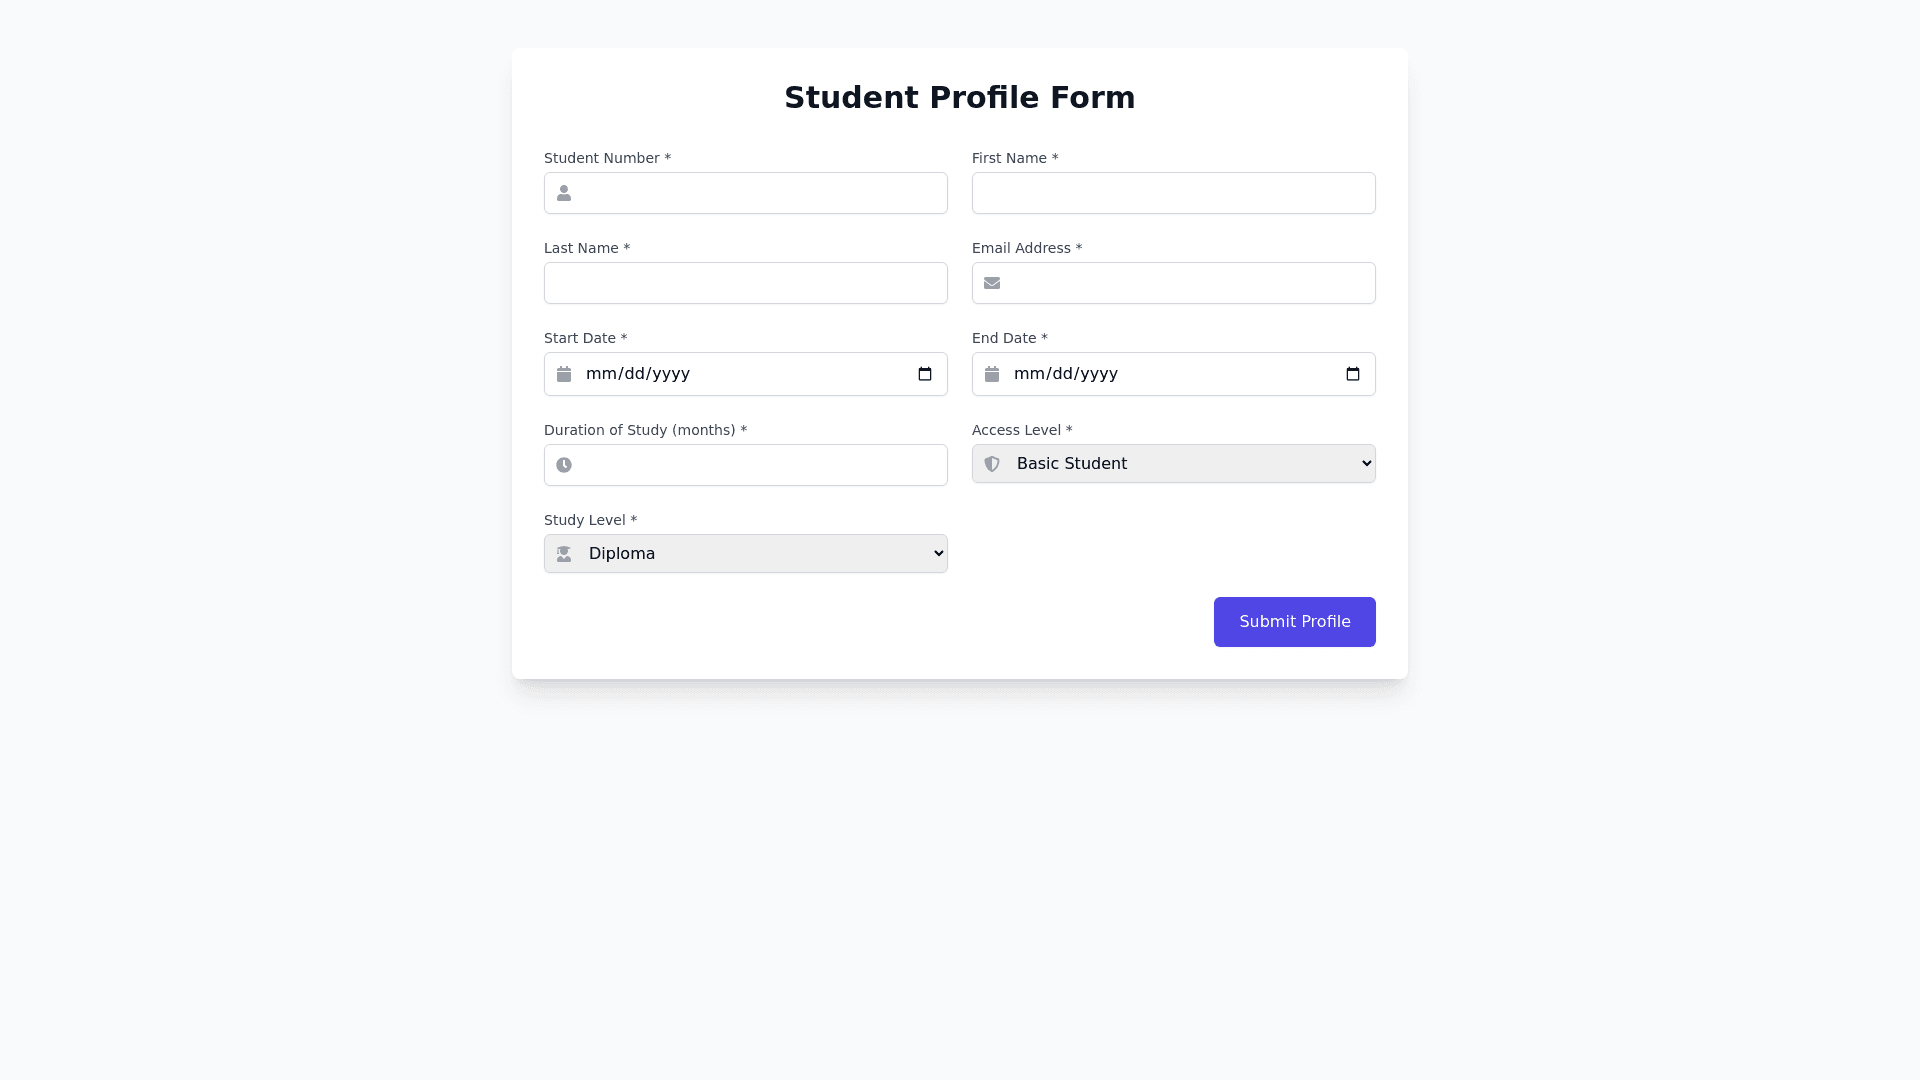
Task: Open the End Date calendar picker
Action: click(1353, 374)
